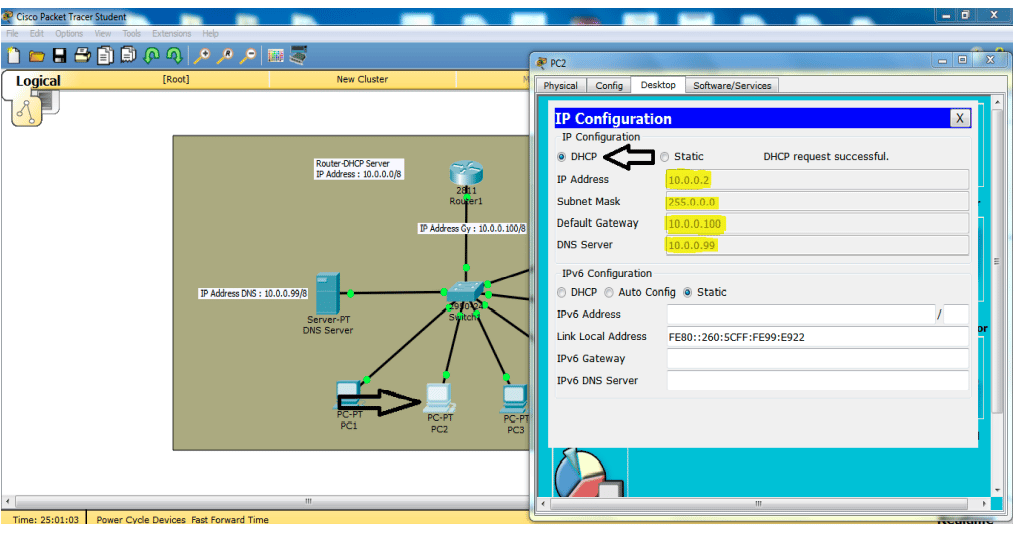Save the network with the floppy icon
1019x534 pixels.
(59, 56)
